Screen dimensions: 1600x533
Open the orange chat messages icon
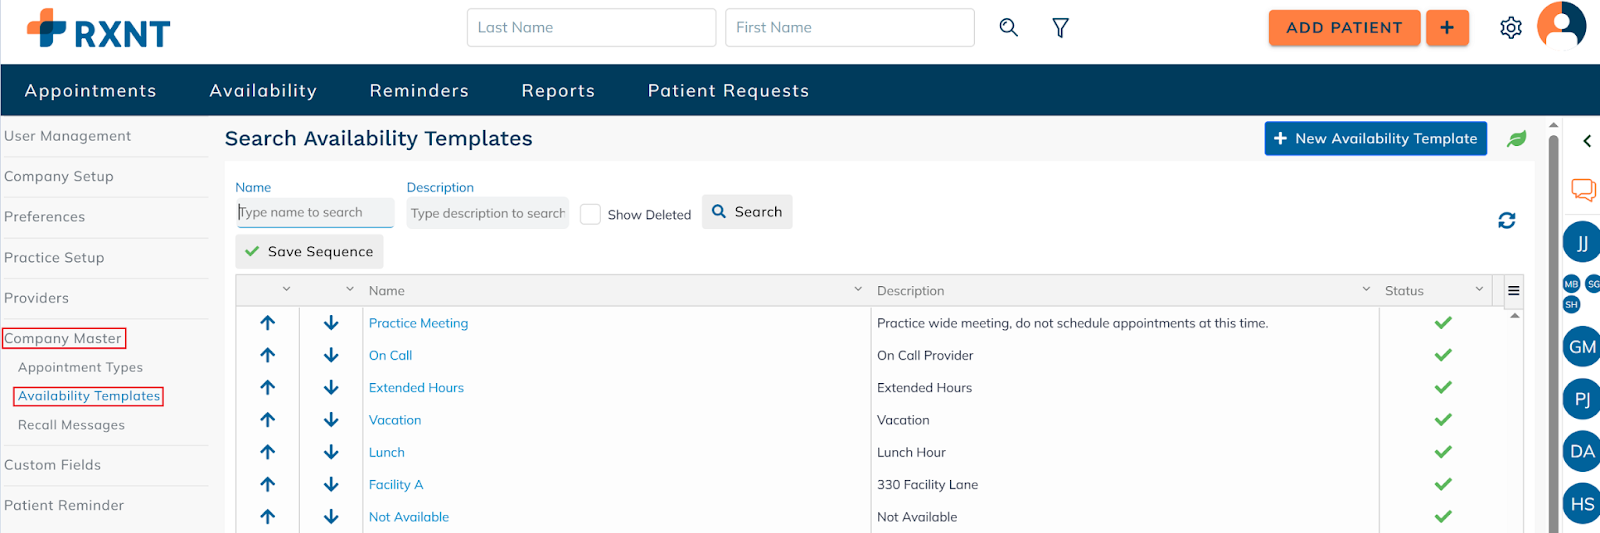click(x=1583, y=190)
